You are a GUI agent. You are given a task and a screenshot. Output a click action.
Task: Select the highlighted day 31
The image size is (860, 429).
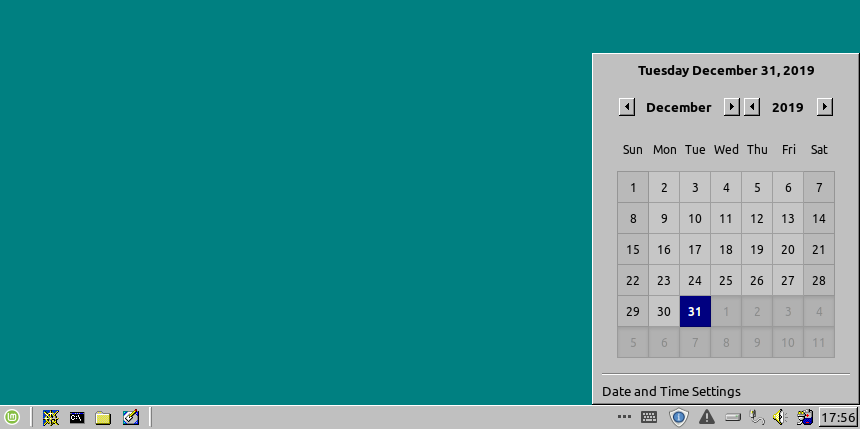(695, 311)
